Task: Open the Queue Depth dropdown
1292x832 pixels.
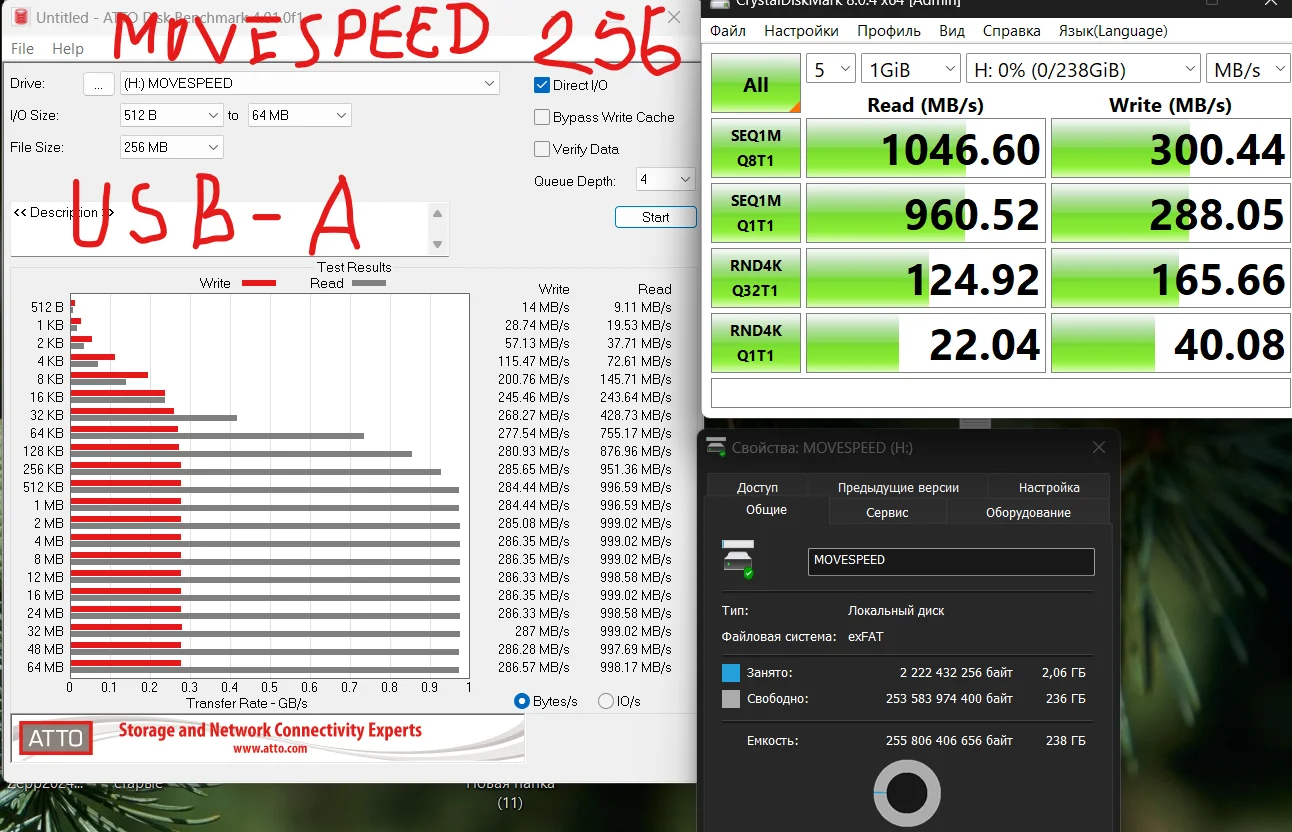Action: [665, 180]
